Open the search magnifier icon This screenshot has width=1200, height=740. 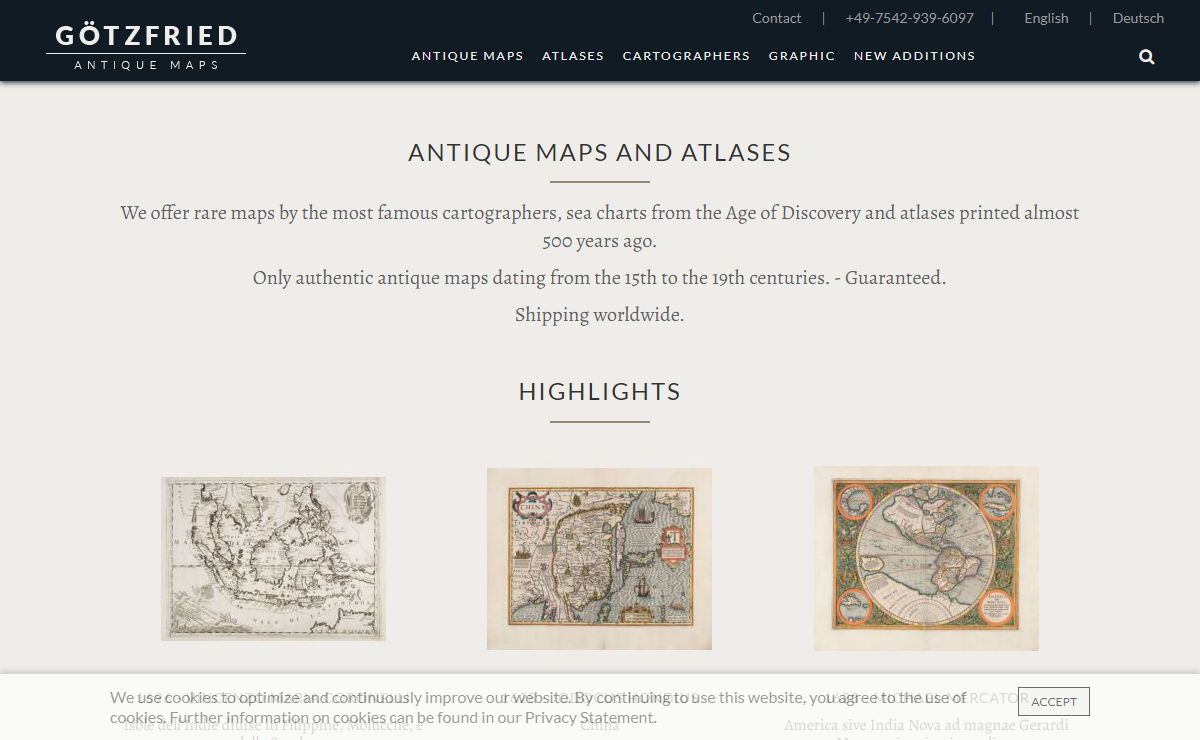[1147, 57]
